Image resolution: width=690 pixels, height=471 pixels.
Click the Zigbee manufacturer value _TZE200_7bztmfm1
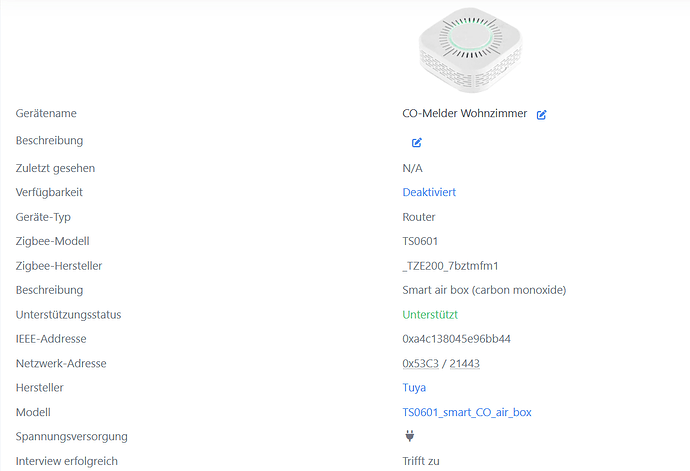450,266
